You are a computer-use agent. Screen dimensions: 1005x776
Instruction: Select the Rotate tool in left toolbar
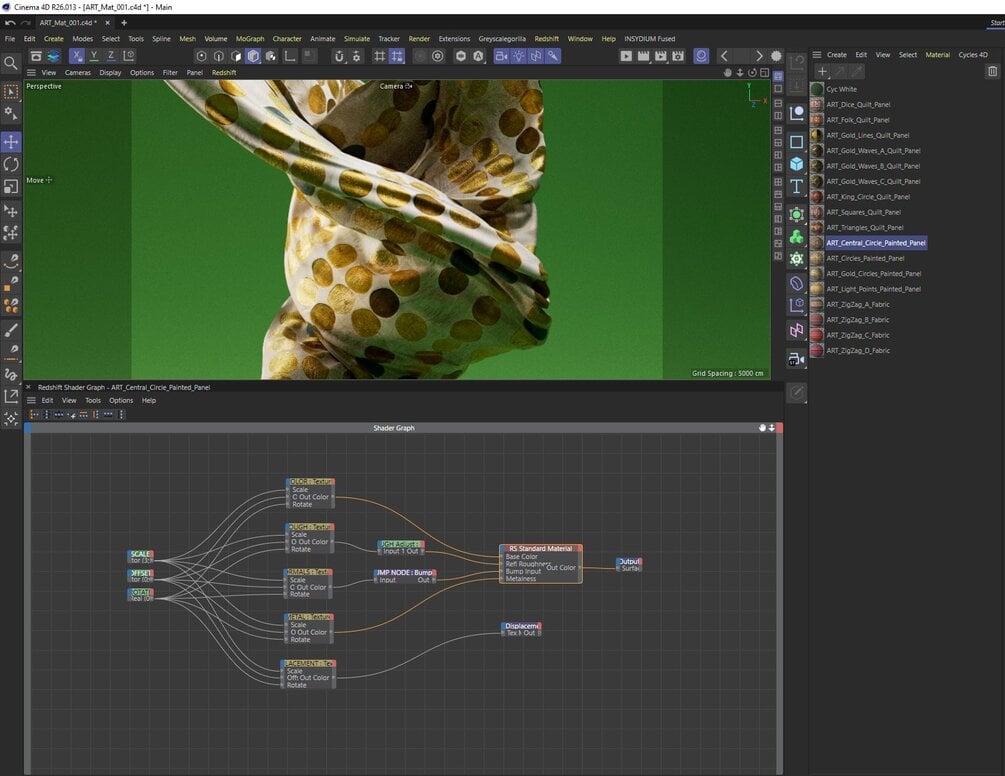tap(11, 164)
